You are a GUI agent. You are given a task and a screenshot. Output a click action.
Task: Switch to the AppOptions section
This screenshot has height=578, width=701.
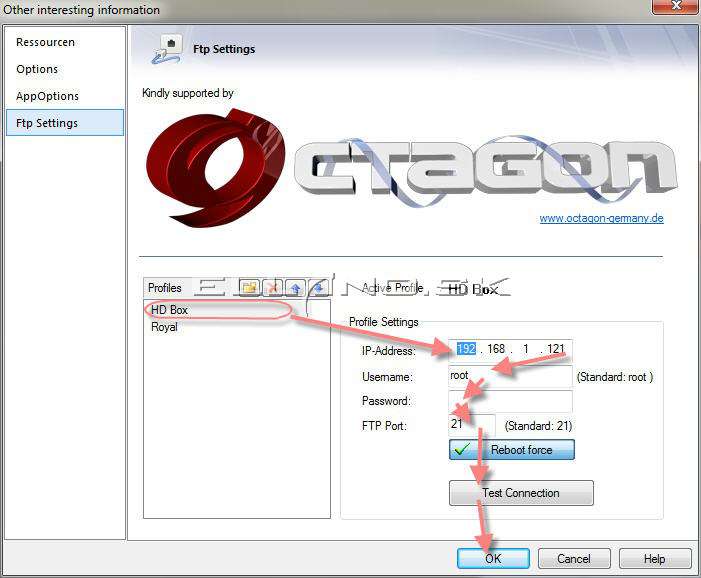pyautogui.click(x=47, y=96)
